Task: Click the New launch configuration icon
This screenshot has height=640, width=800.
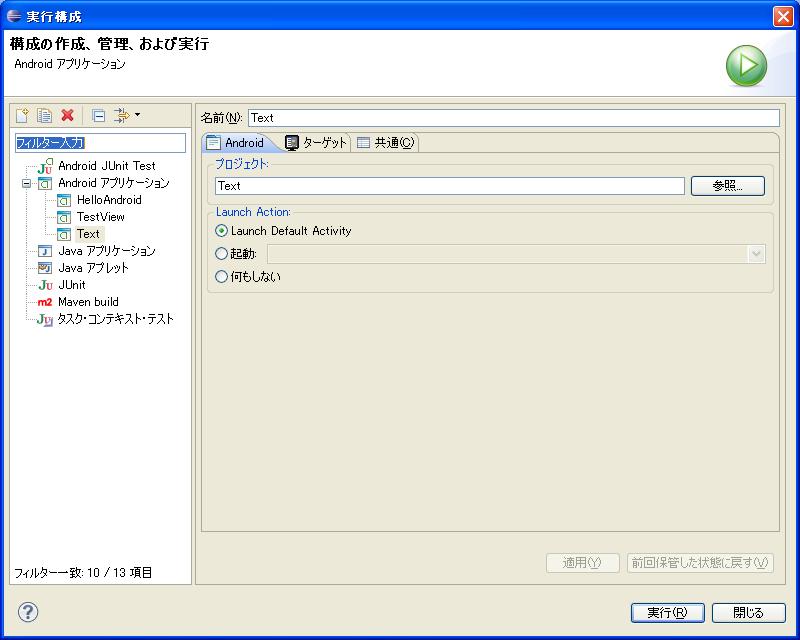Action: click(22, 115)
